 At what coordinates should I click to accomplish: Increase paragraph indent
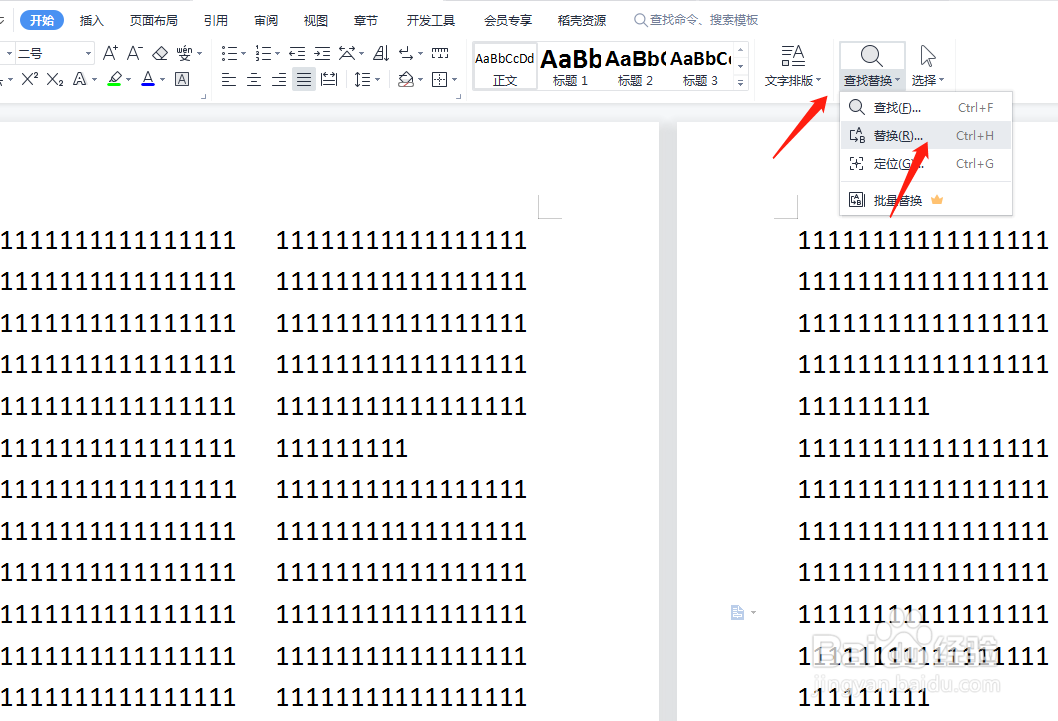(322, 53)
